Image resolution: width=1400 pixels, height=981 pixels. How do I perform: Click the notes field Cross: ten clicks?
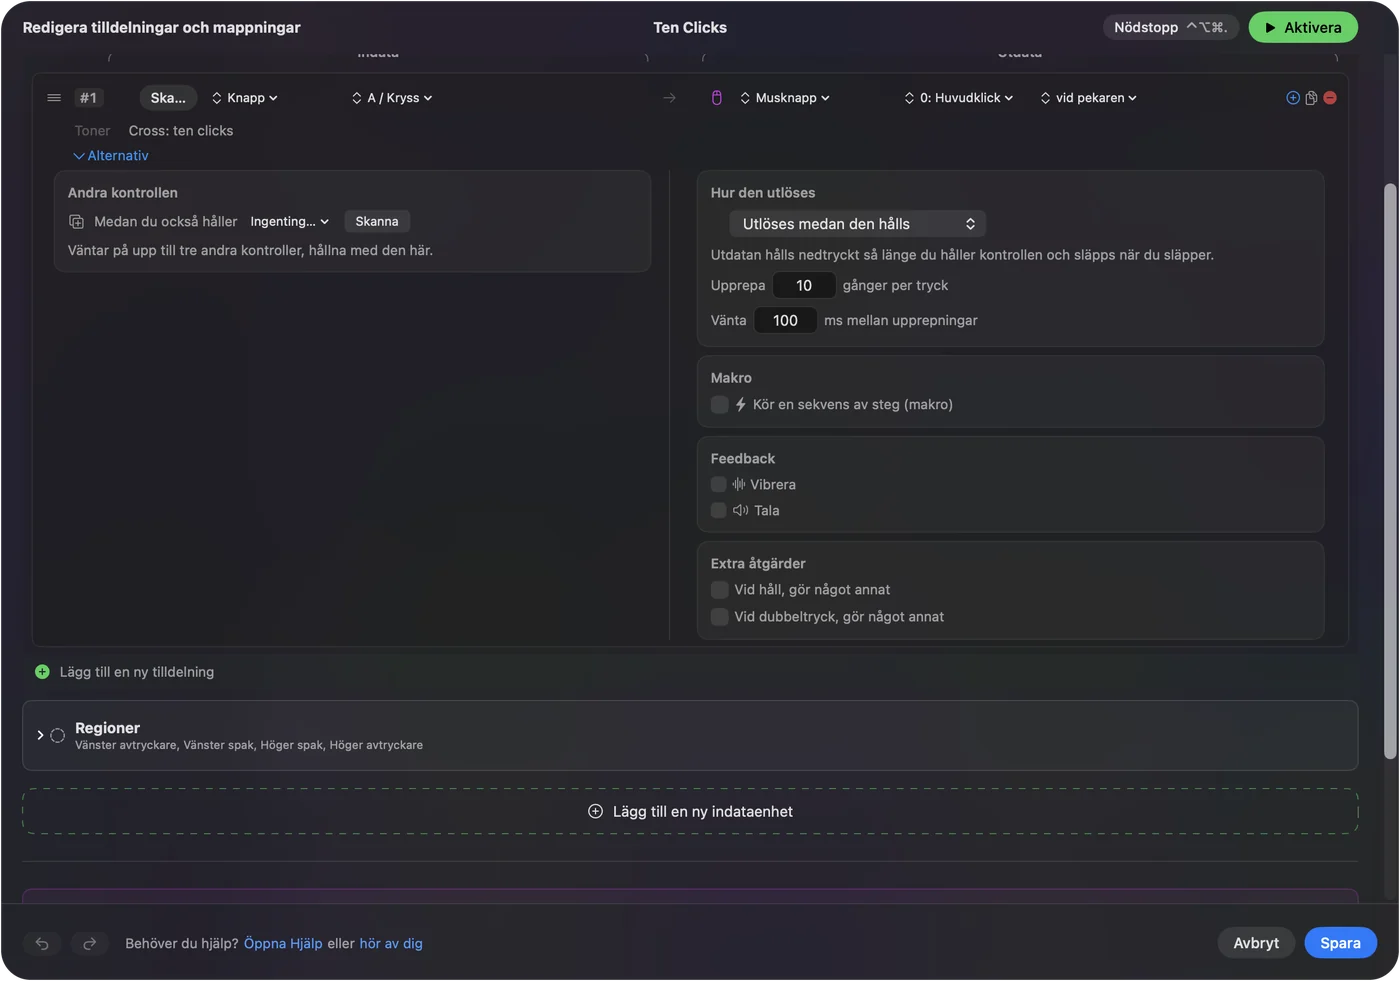coord(181,131)
